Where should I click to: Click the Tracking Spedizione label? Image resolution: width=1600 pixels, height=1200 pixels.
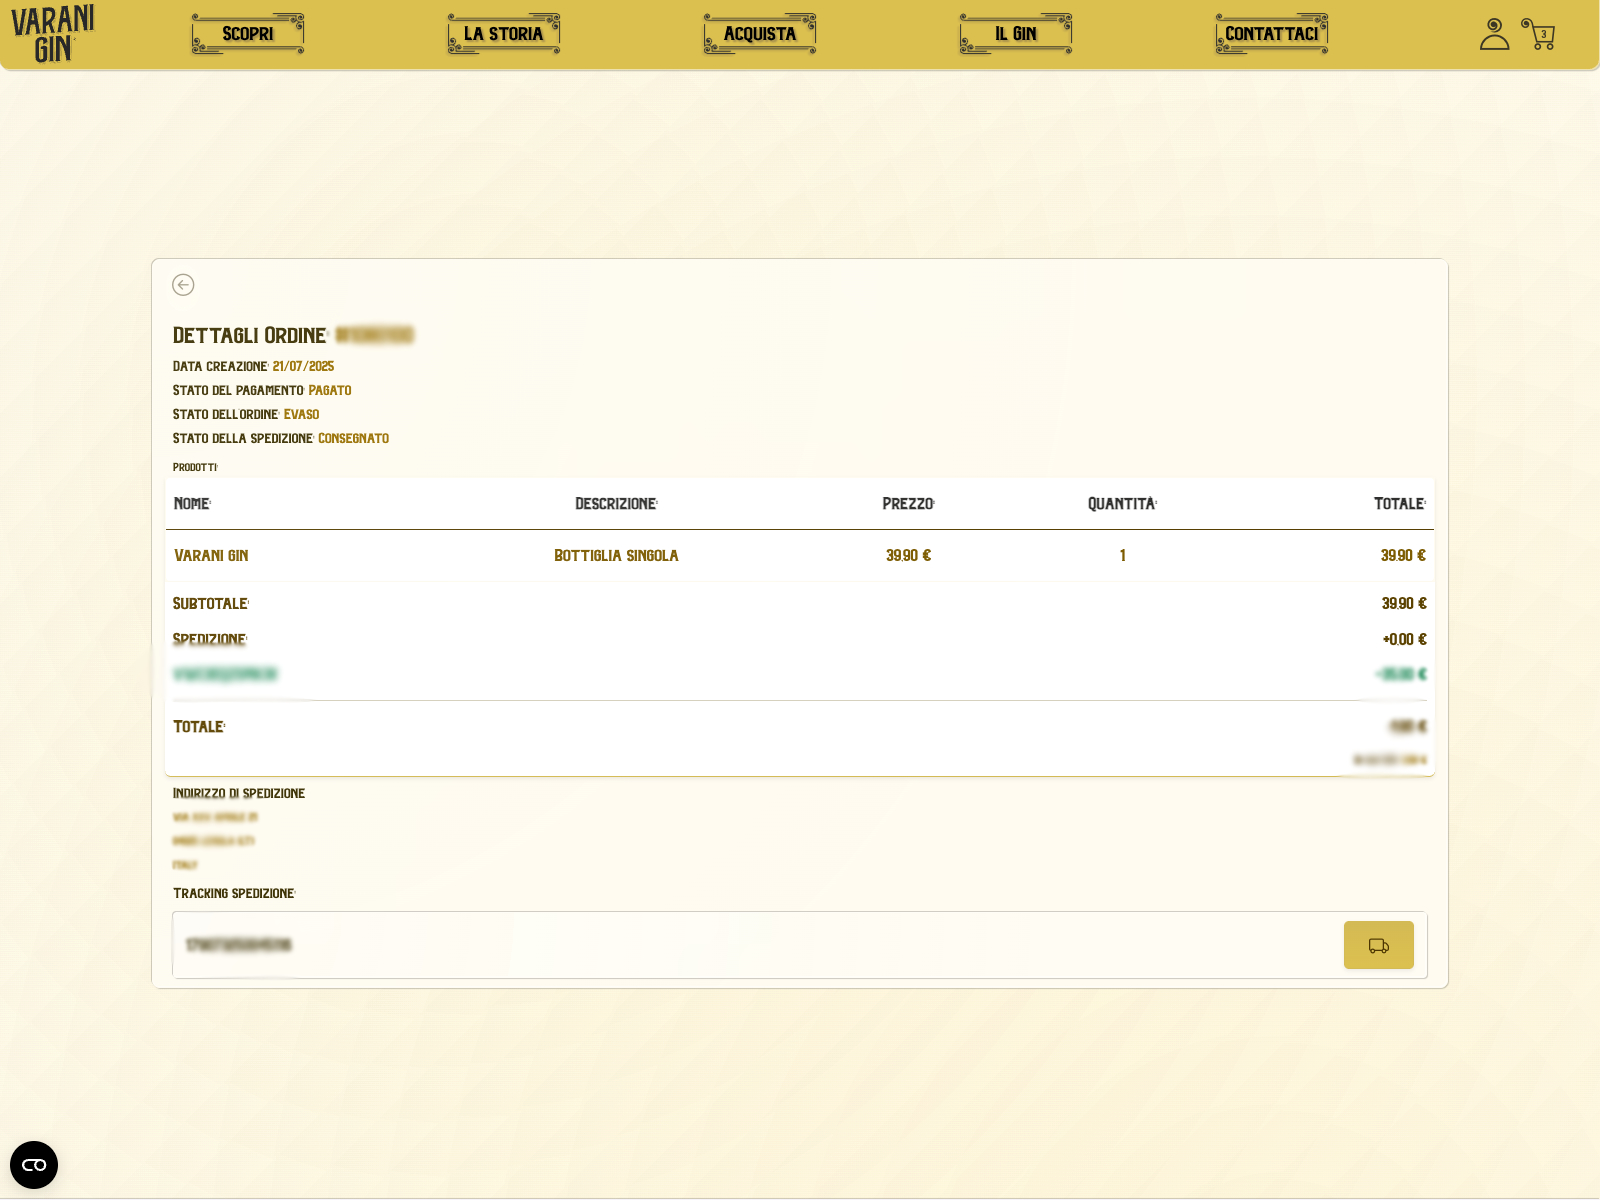(x=234, y=894)
